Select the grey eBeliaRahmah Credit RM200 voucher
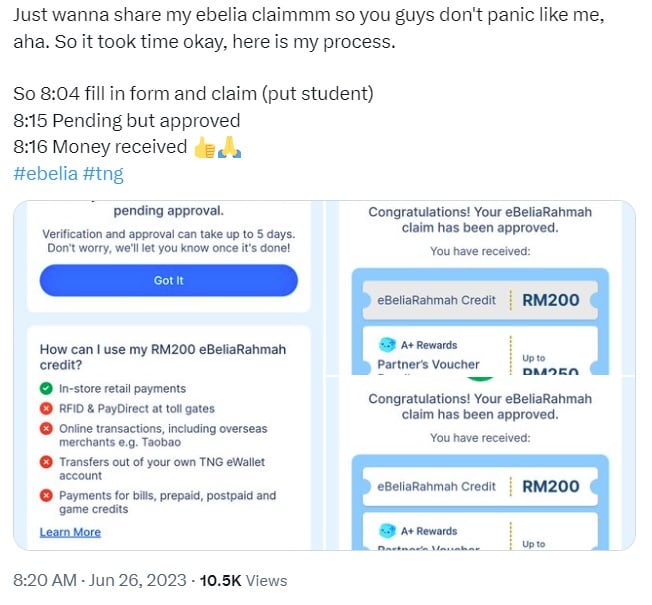The height and width of the screenshot is (605, 652). (x=480, y=300)
